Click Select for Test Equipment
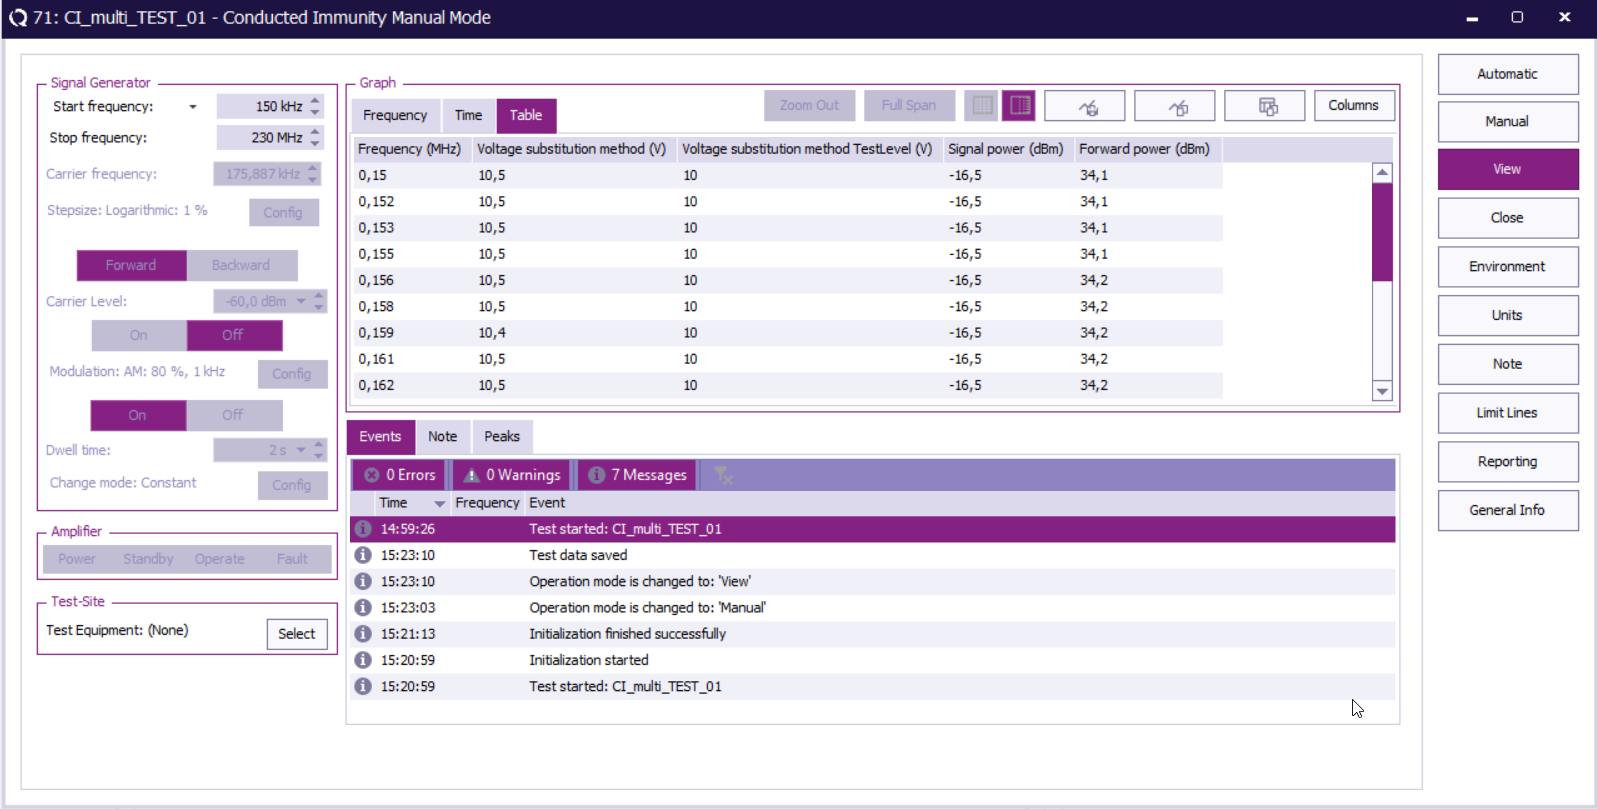This screenshot has width=1597, height=809. pyautogui.click(x=297, y=634)
